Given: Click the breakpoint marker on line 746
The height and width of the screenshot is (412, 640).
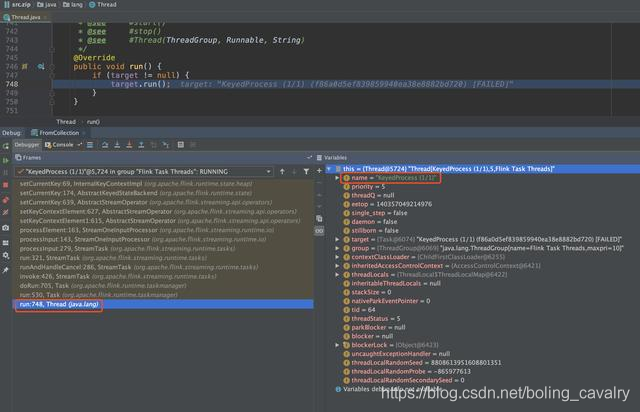Looking at the screenshot, I should tap(25, 66).
